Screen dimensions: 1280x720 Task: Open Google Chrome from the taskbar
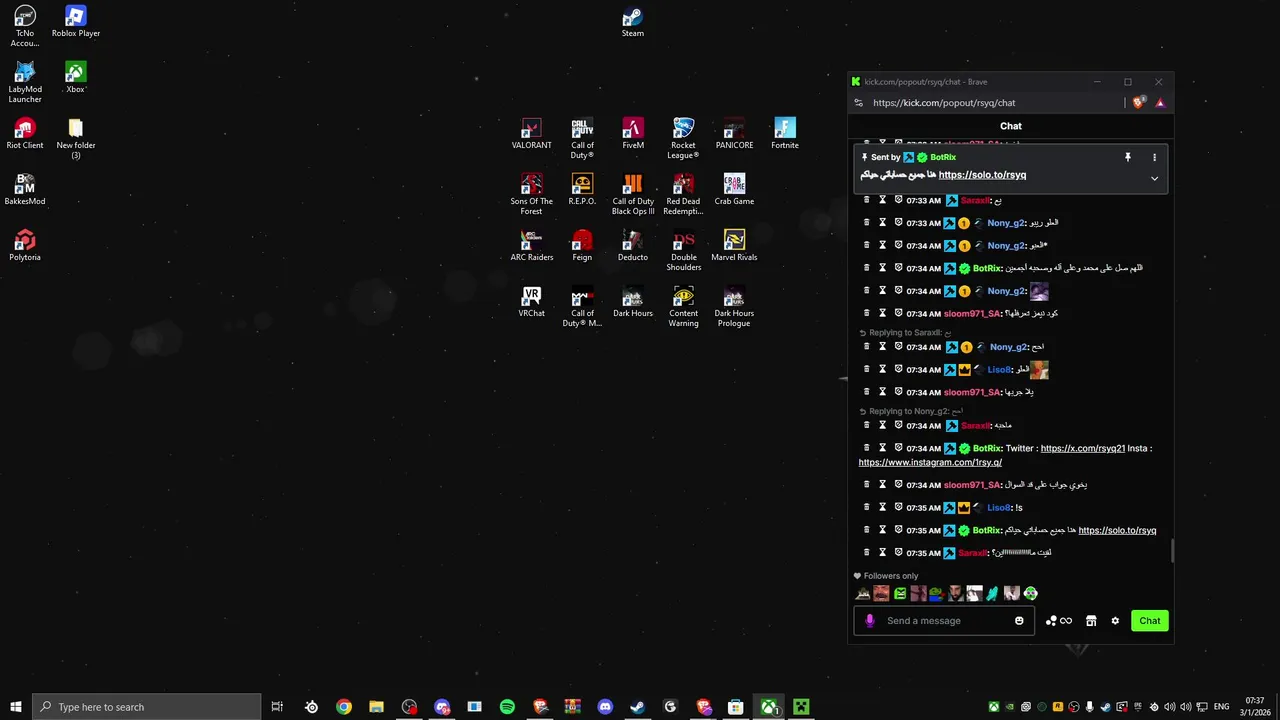[x=344, y=707]
